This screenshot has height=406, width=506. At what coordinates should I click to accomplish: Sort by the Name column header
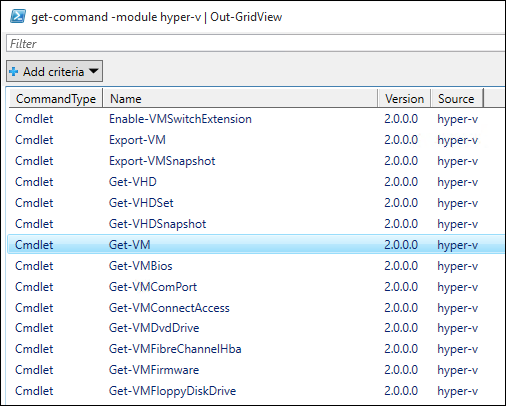coord(240,99)
